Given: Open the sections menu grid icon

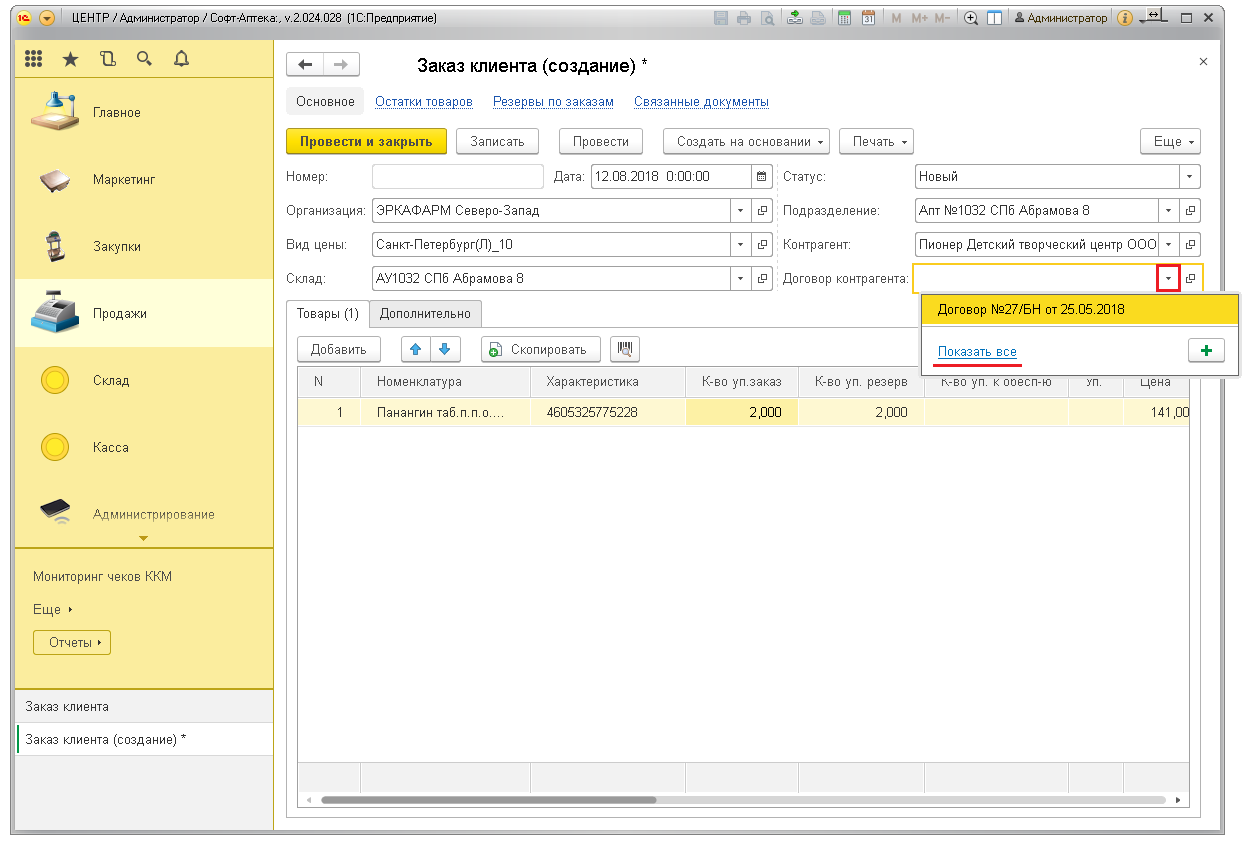Looking at the screenshot, I should point(33,59).
